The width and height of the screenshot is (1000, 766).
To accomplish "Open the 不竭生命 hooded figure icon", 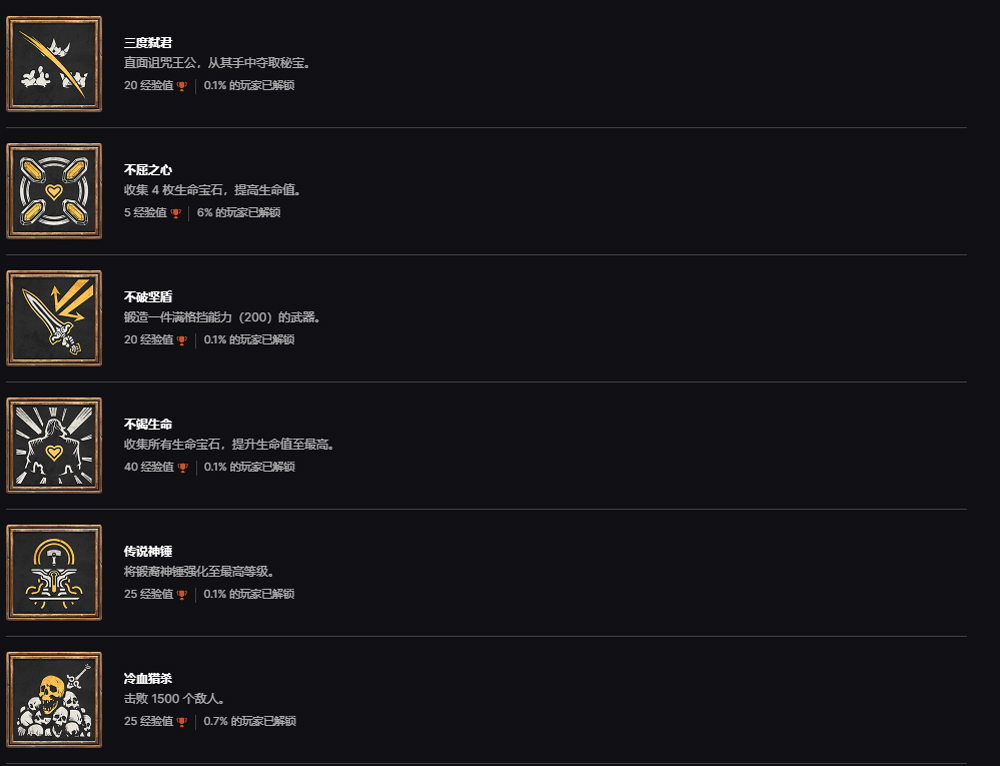I will (54, 445).
